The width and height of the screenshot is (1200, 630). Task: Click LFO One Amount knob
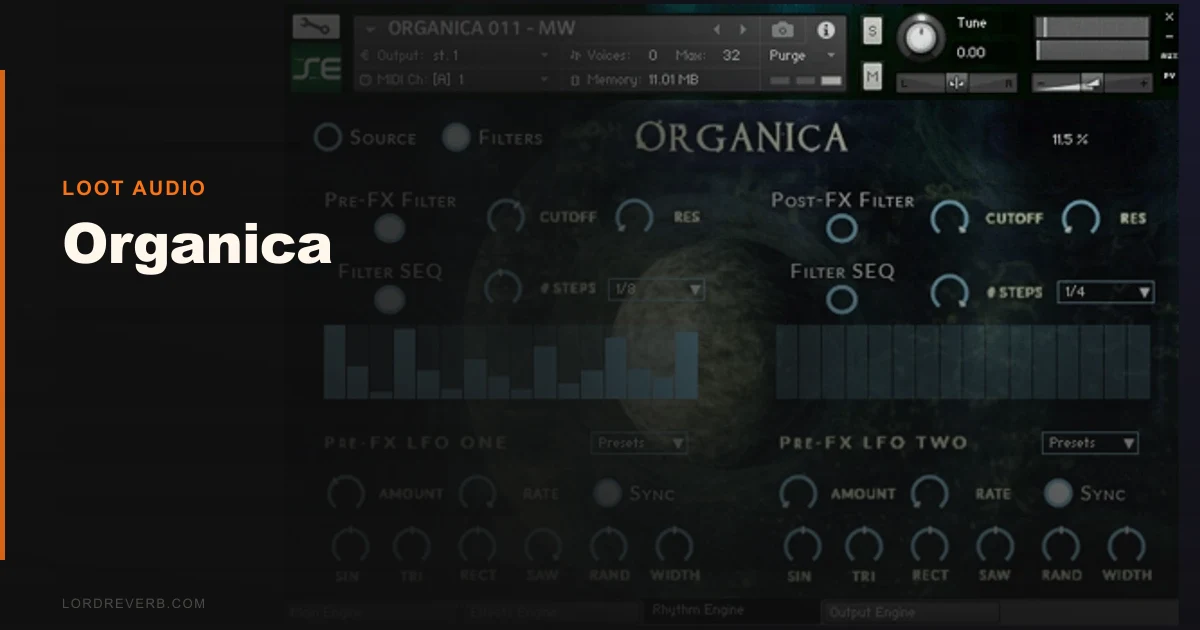point(347,493)
